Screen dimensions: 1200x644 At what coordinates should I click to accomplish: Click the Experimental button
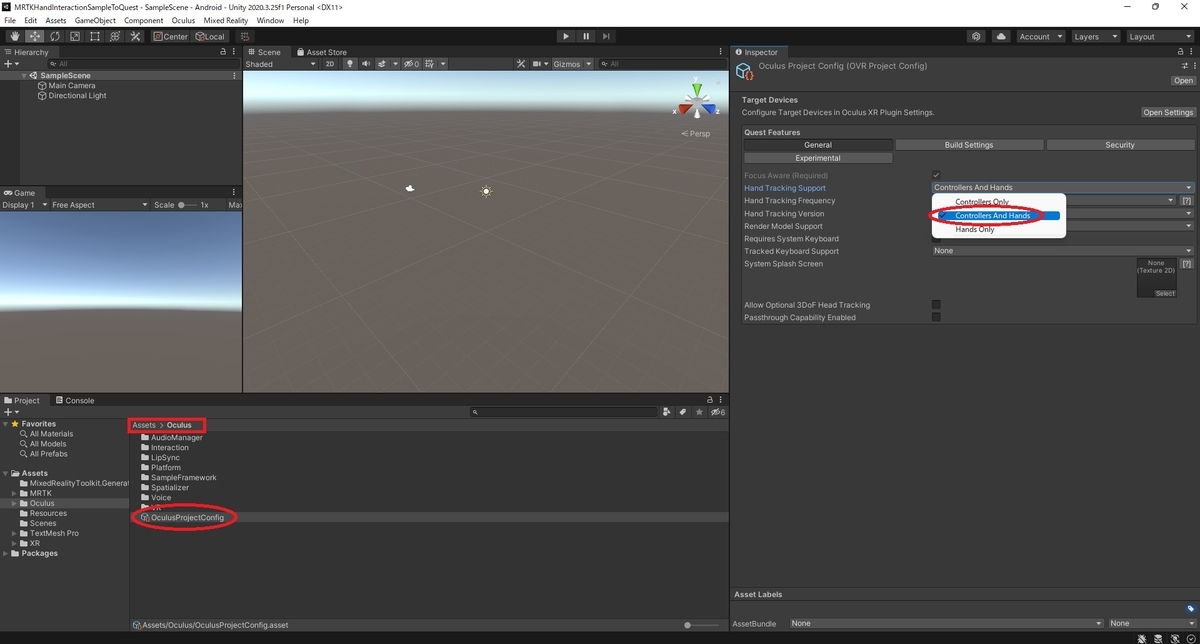click(818, 158)
